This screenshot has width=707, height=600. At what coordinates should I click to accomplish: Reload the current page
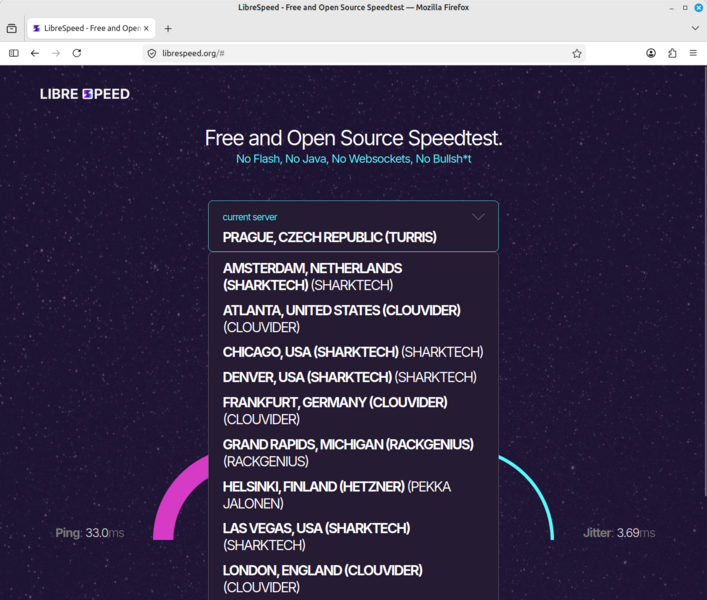(77, 53)
